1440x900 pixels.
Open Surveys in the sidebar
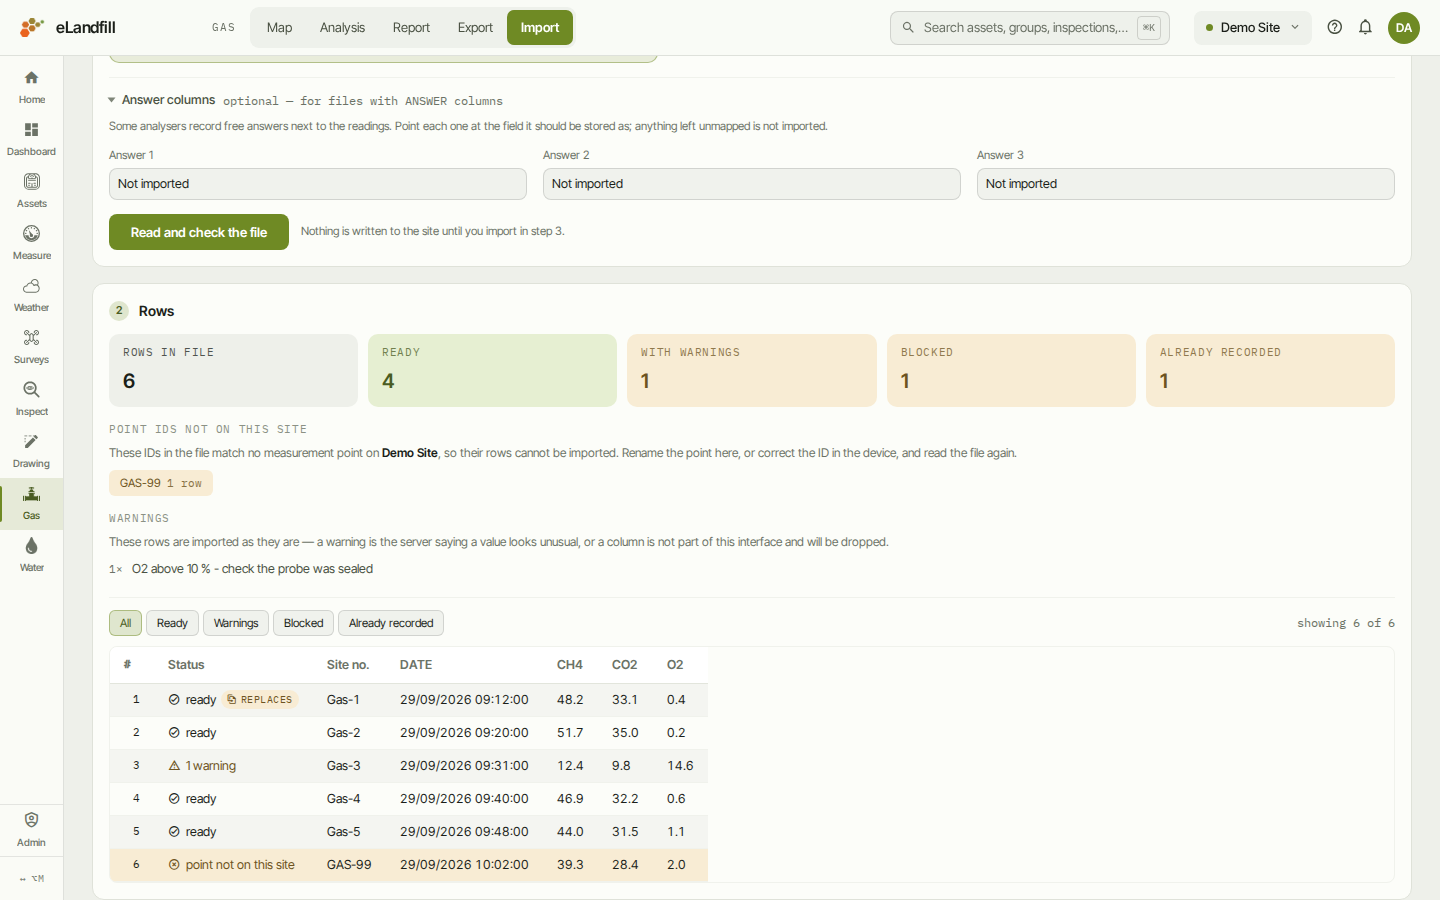[x=32, y=347]
